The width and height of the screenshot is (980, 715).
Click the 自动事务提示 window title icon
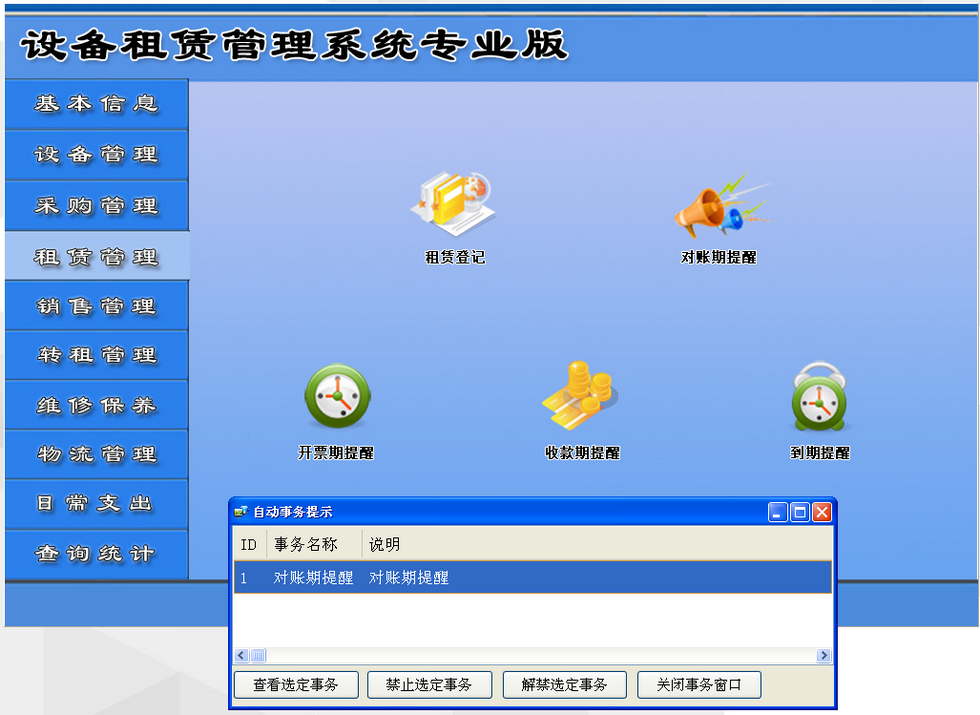coord(241,512)
